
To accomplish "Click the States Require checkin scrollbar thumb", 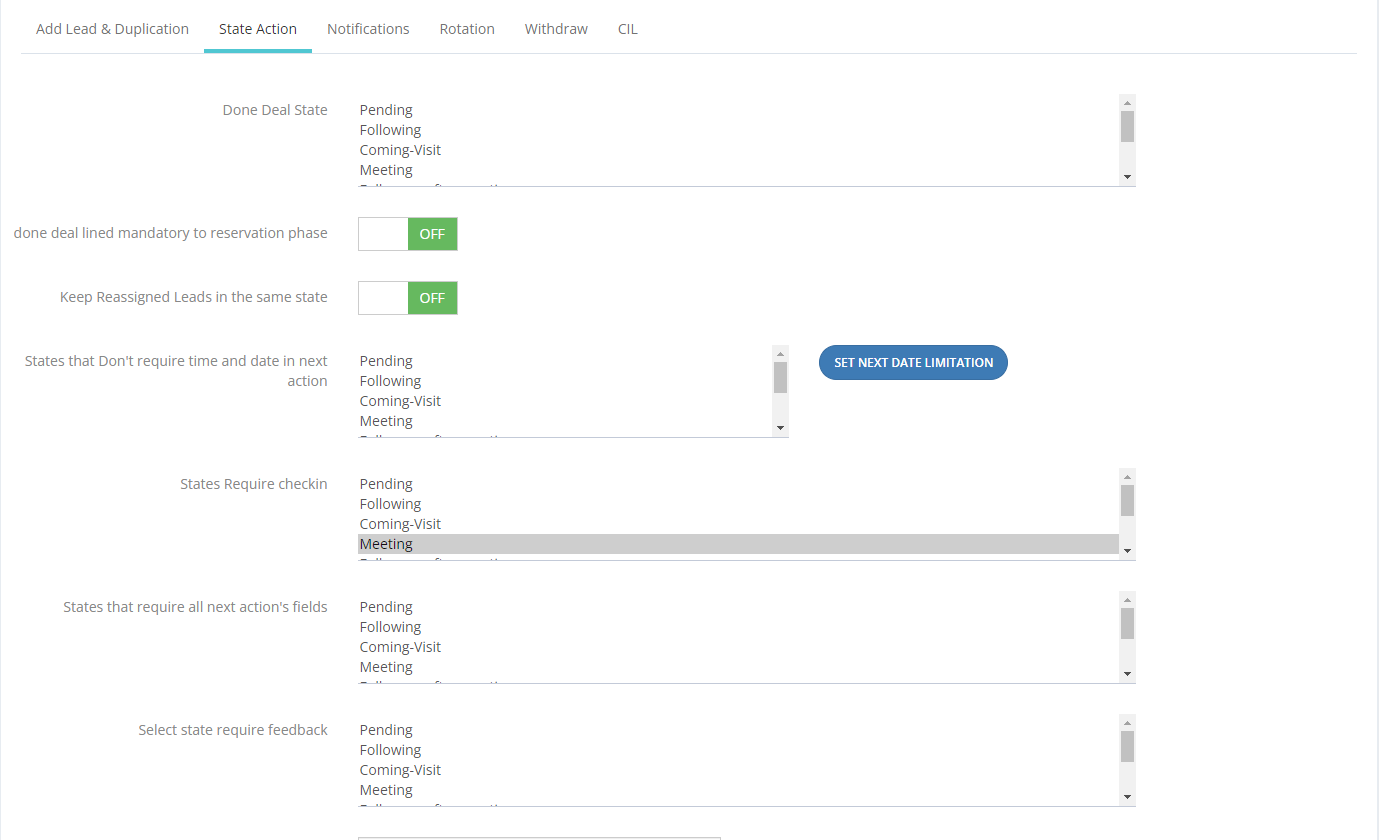I will click(1127, 501).
